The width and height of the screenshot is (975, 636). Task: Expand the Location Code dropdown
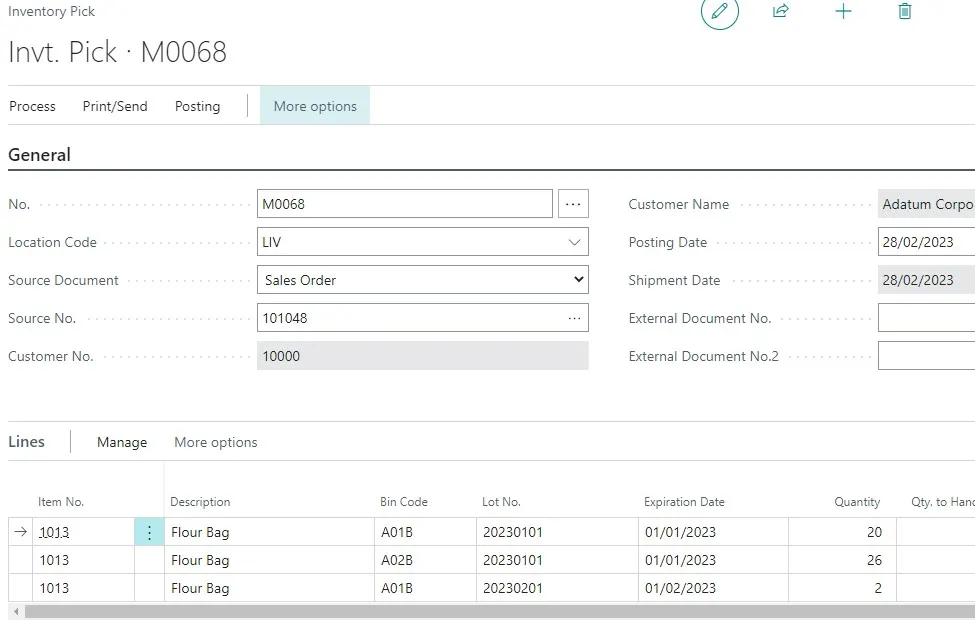[574, 242]
